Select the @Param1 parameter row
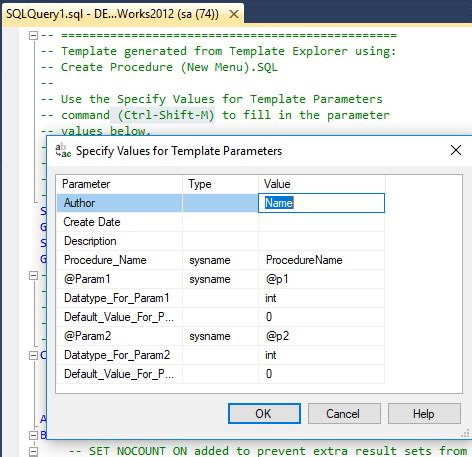 tap(220, 279)
